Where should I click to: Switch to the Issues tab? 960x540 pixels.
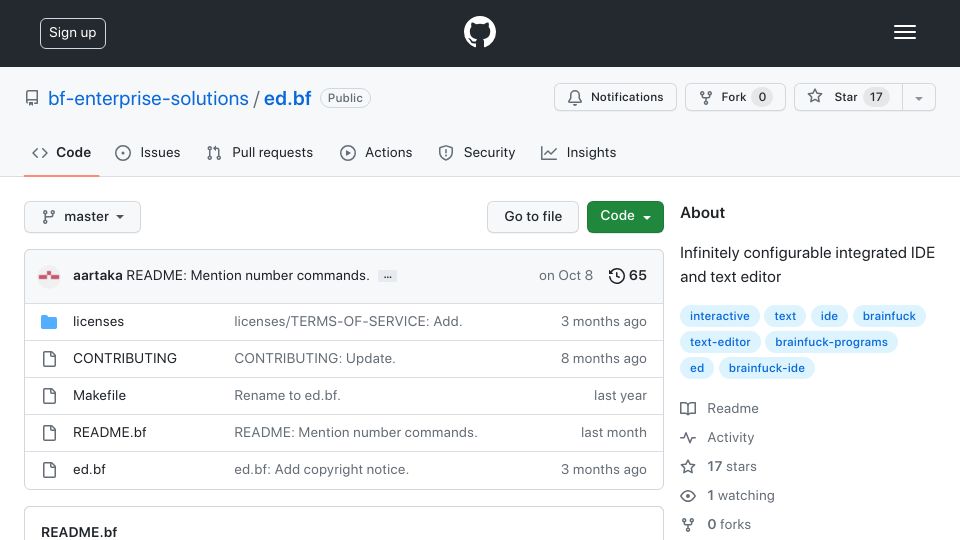[148, 152]
